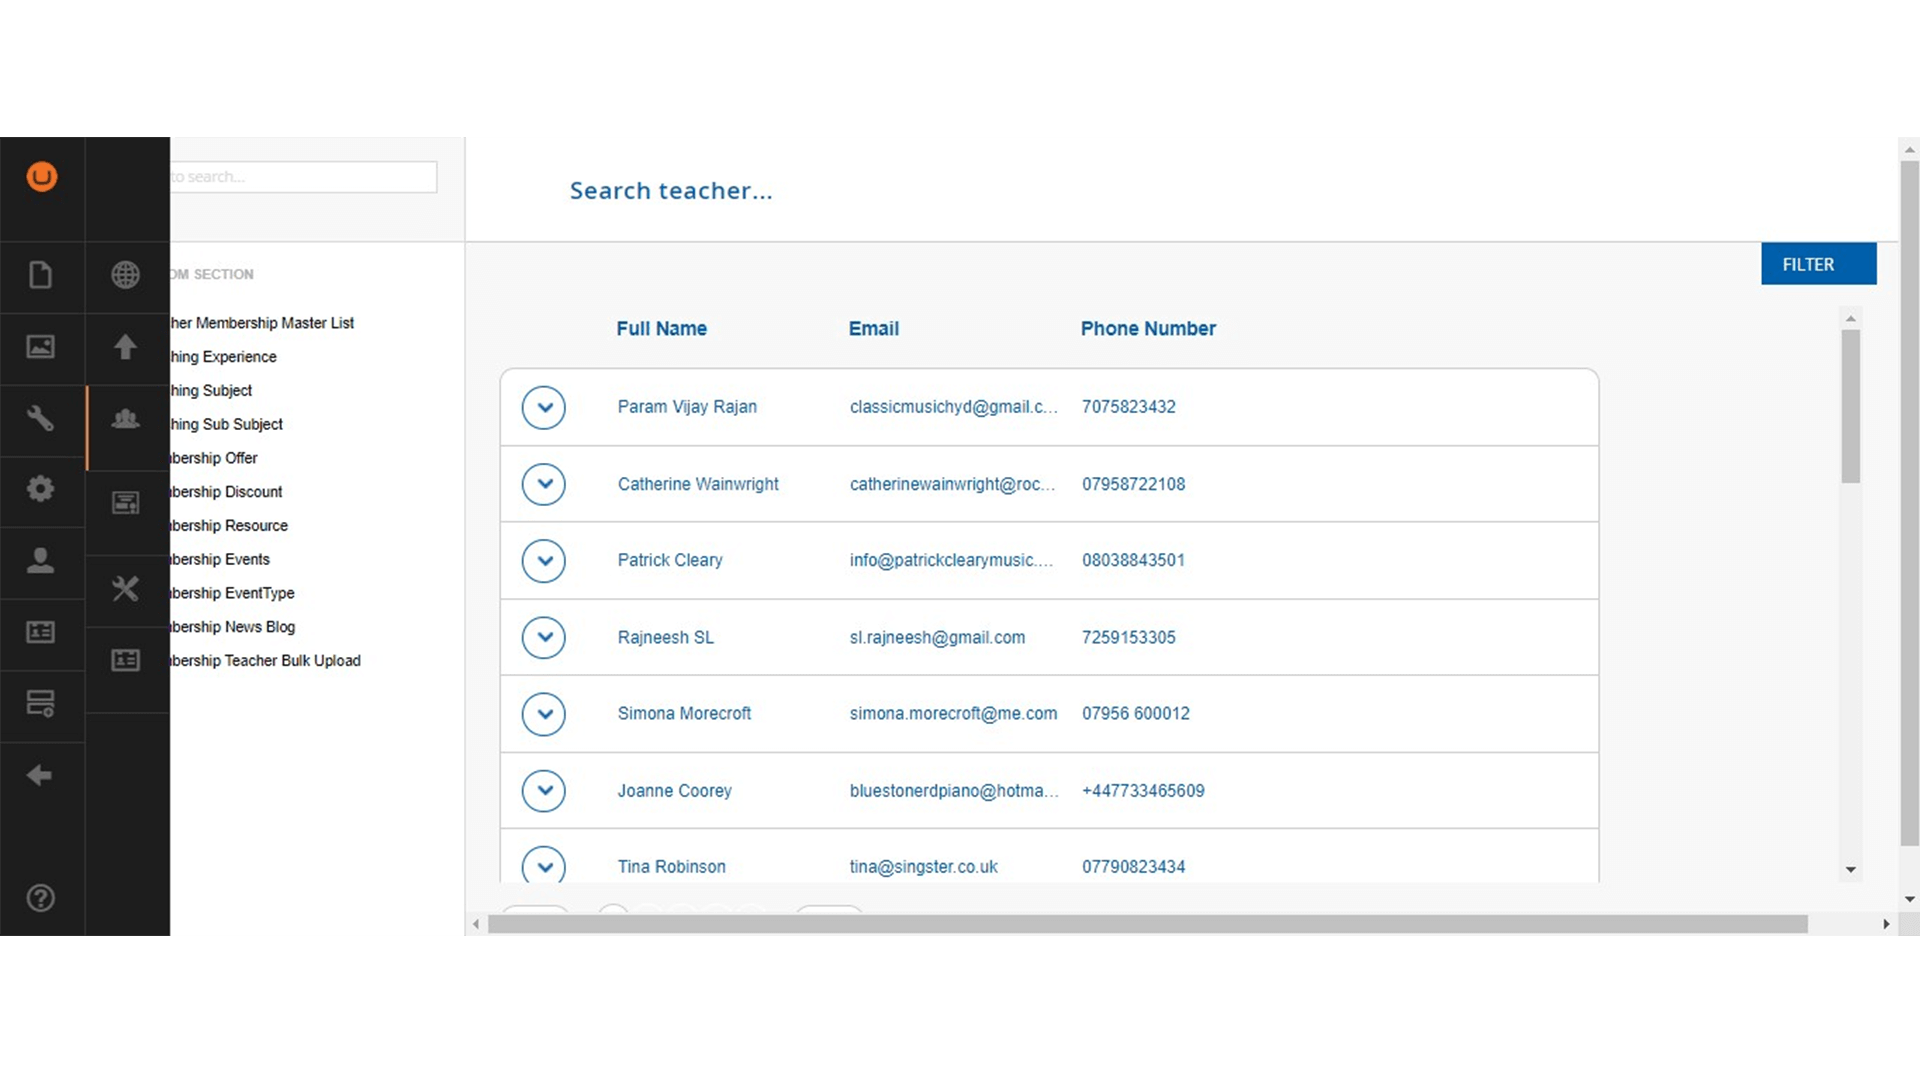The height and width of the screenshot is (1080, 1920).
Task: Open Teaching Sub Subject tree item
Action: click(226, 425)
